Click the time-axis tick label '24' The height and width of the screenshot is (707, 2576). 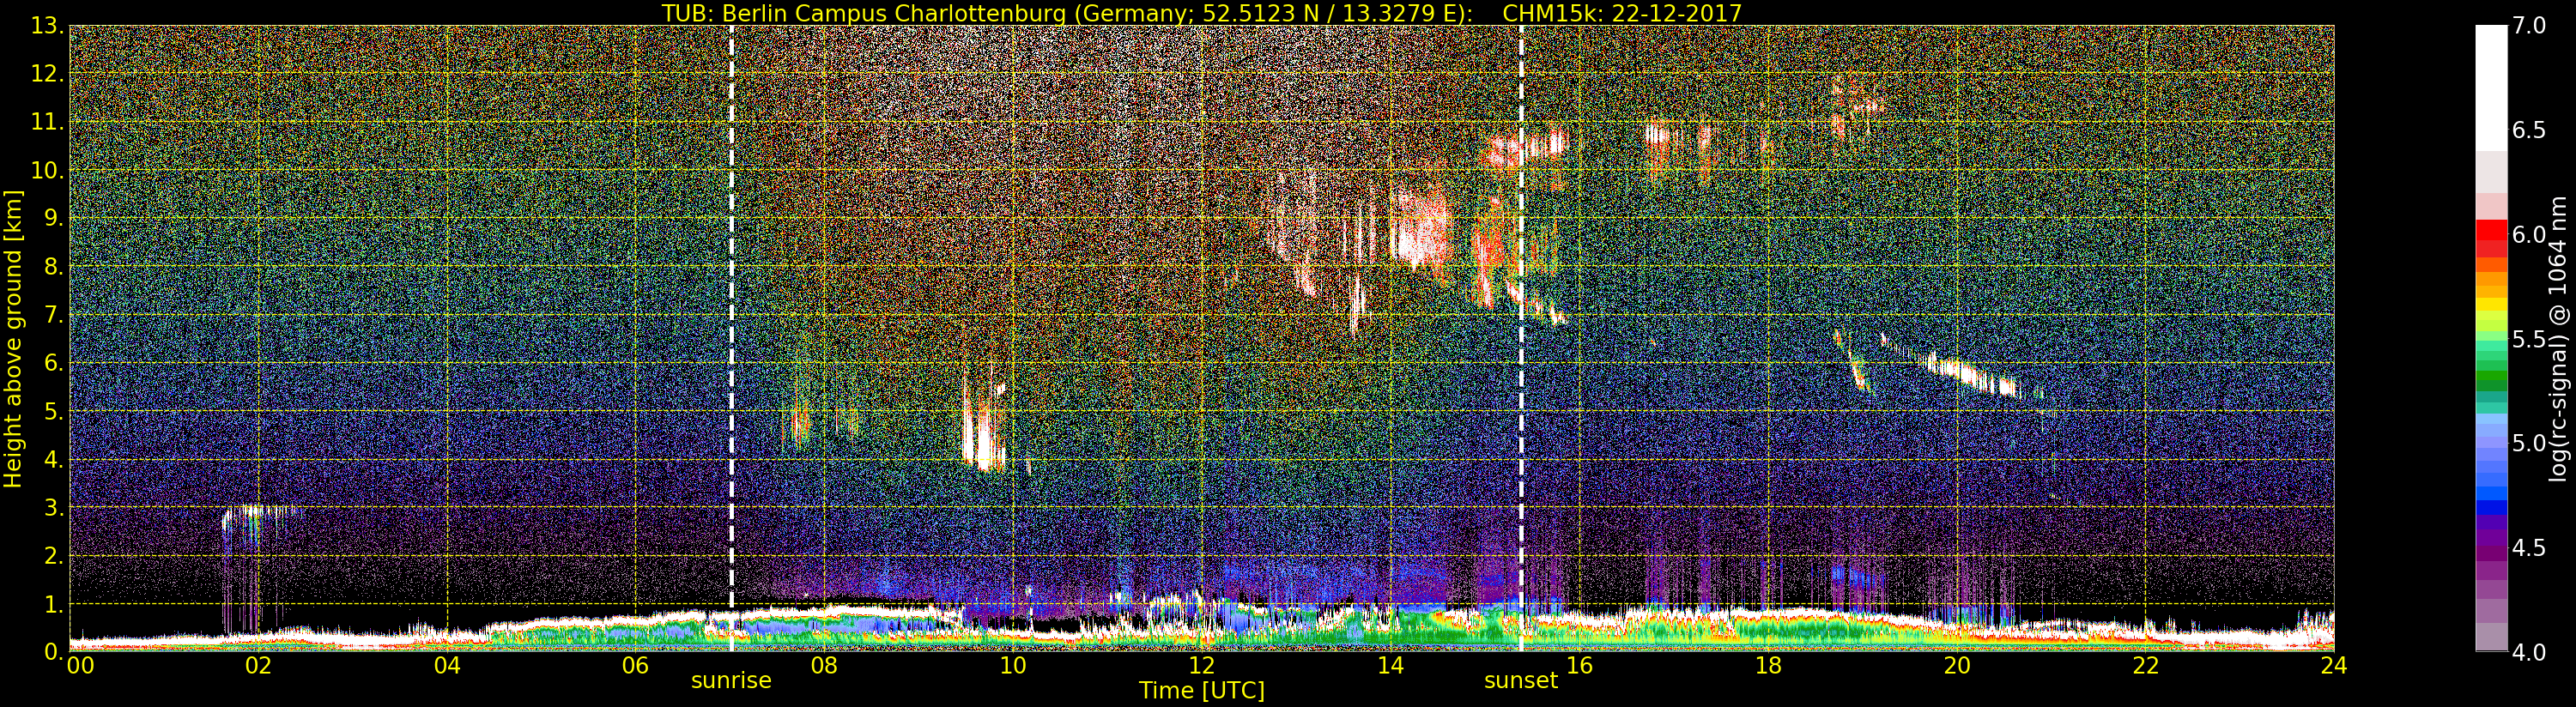[2334, 665]
